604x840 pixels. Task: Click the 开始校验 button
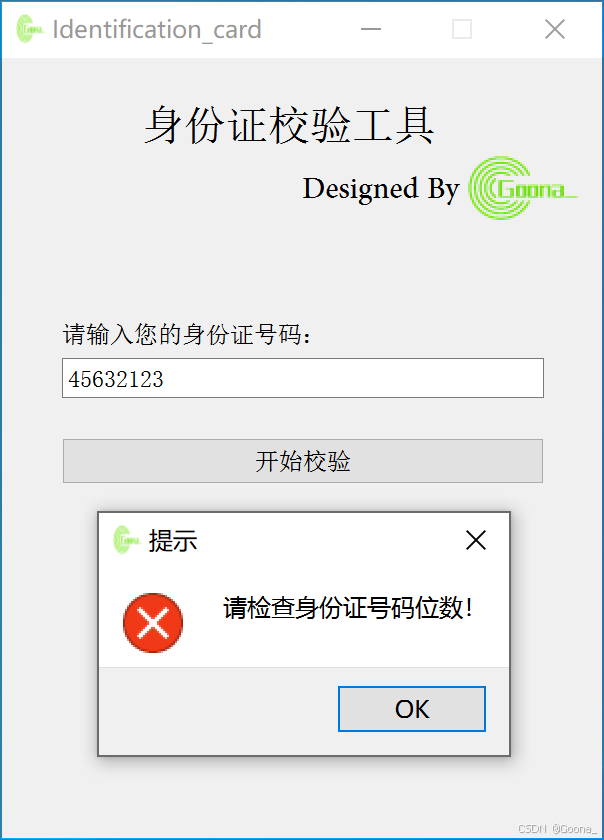point(303,461)
